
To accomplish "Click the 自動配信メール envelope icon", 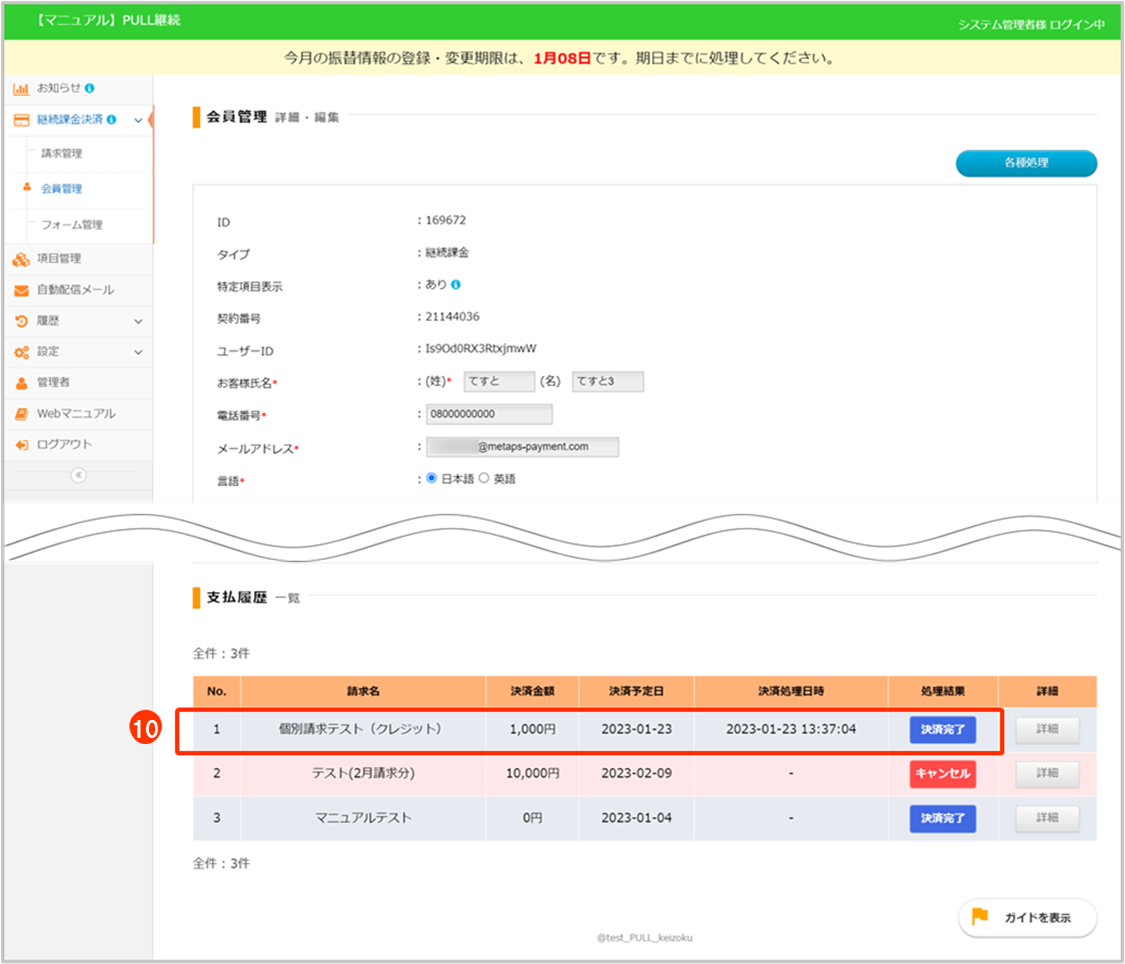I will (21, 290).
